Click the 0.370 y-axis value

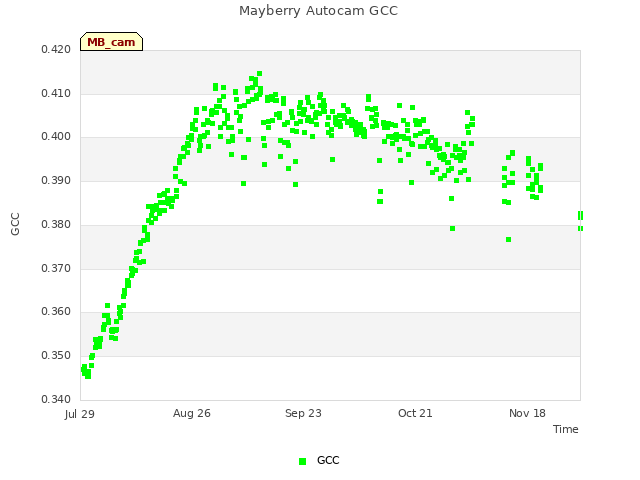pos(56,269)
